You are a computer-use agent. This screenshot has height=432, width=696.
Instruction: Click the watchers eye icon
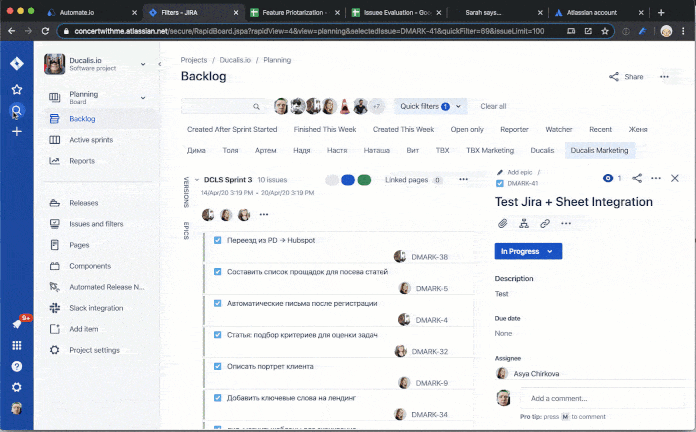[x=608, y=178]
